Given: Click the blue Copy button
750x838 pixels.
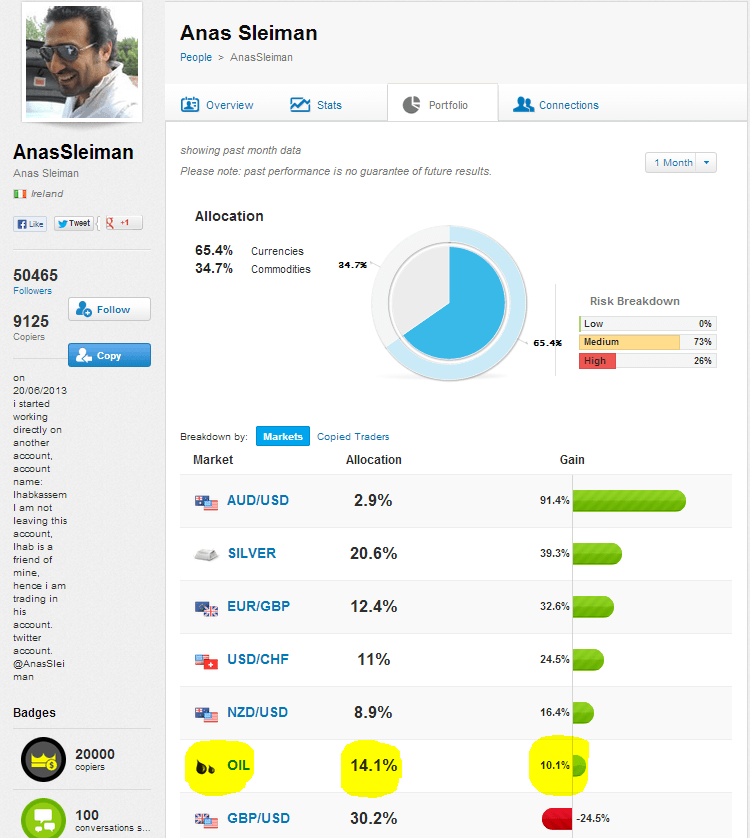Looking at the screenshot, I should [x=109, y=355].
